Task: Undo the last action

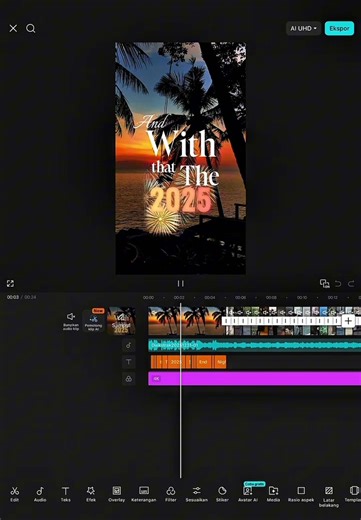Action: (x=338, y=284)
